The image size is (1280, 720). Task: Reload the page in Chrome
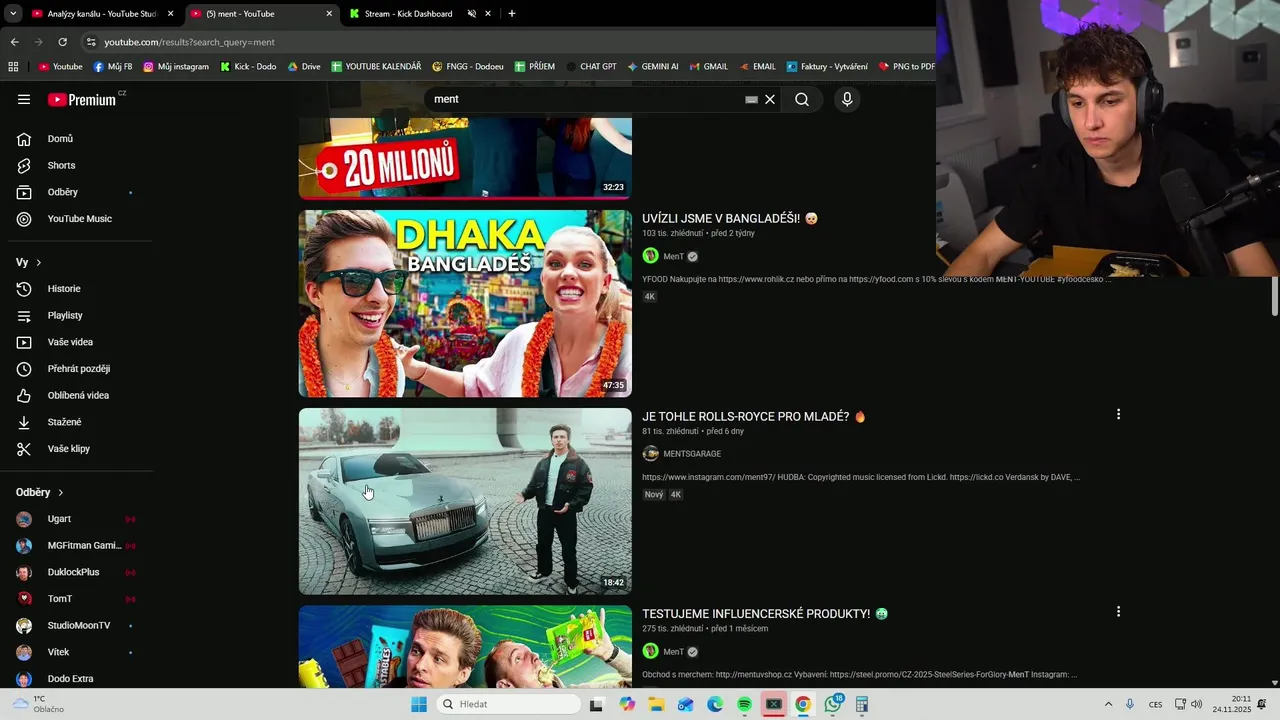point(62,42)
